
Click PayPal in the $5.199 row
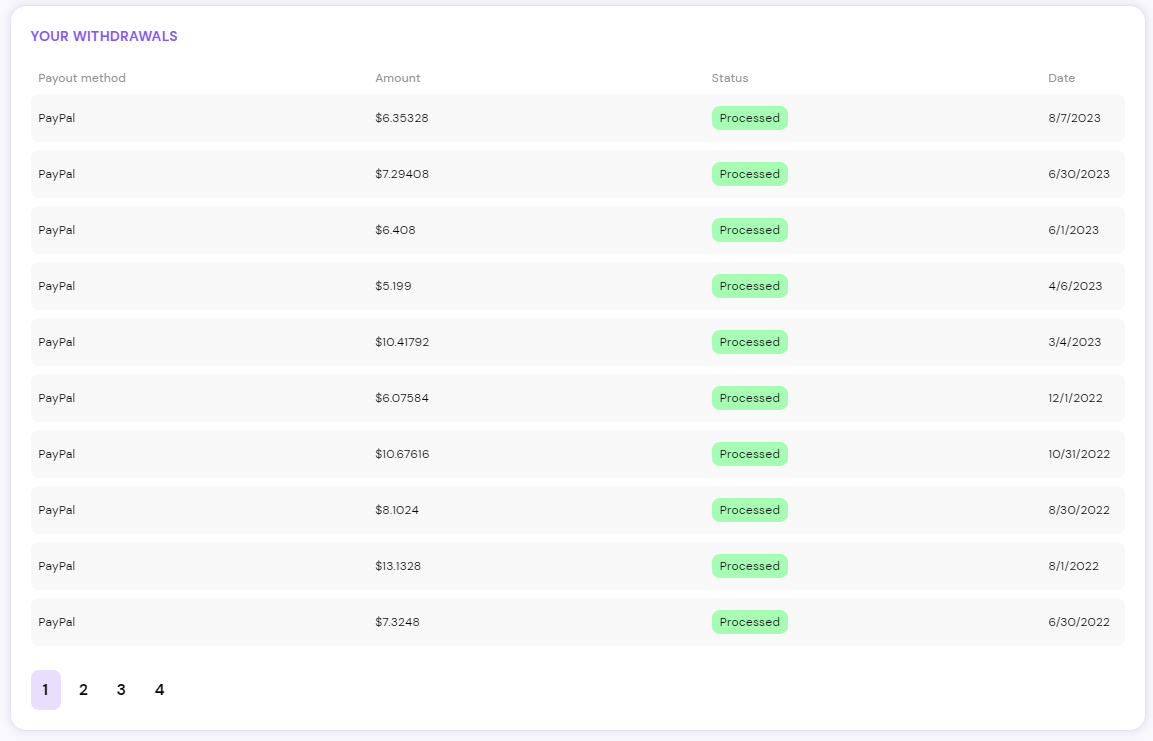pyautogui.click(x=57, y=286)
